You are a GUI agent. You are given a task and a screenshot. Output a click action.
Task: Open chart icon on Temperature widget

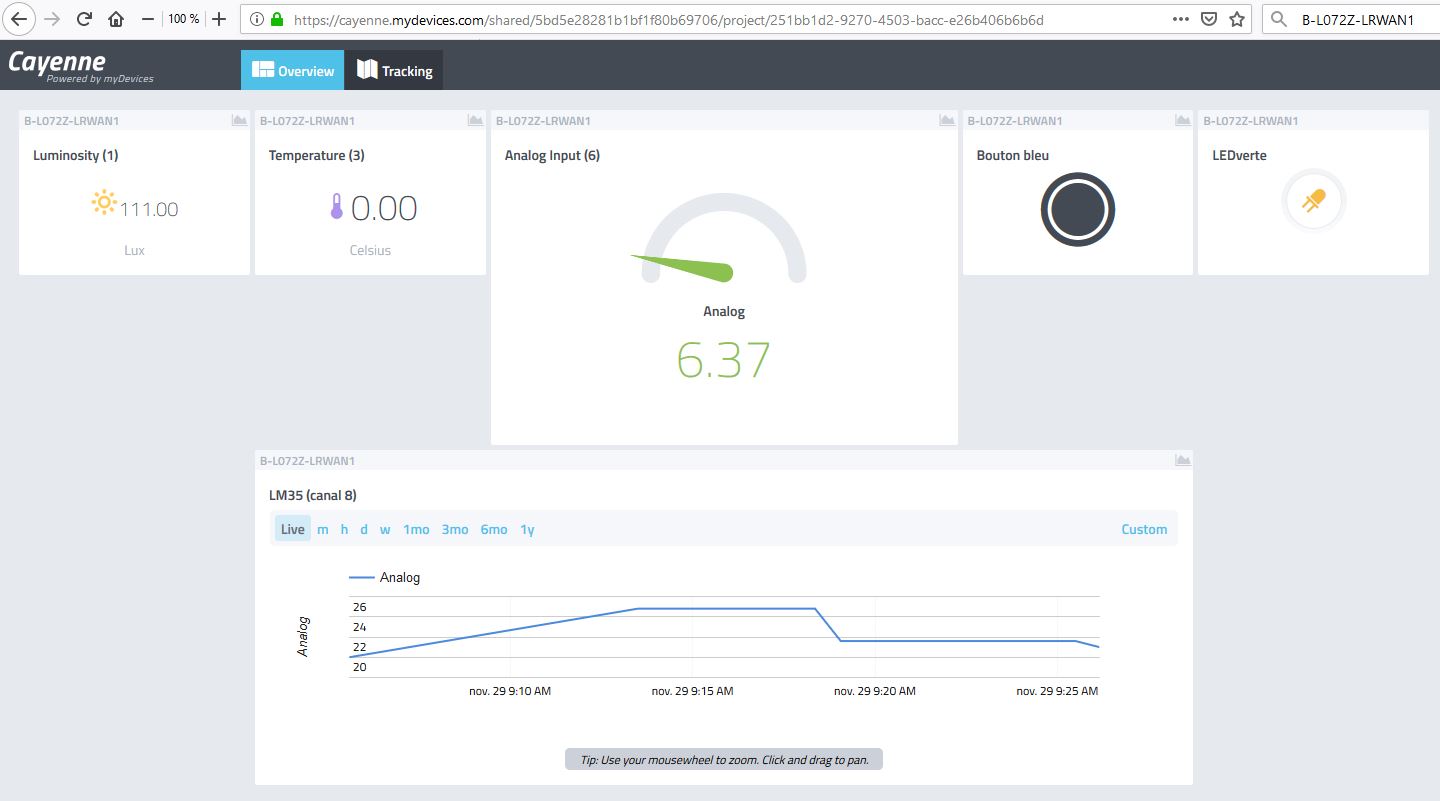[475, 121]
